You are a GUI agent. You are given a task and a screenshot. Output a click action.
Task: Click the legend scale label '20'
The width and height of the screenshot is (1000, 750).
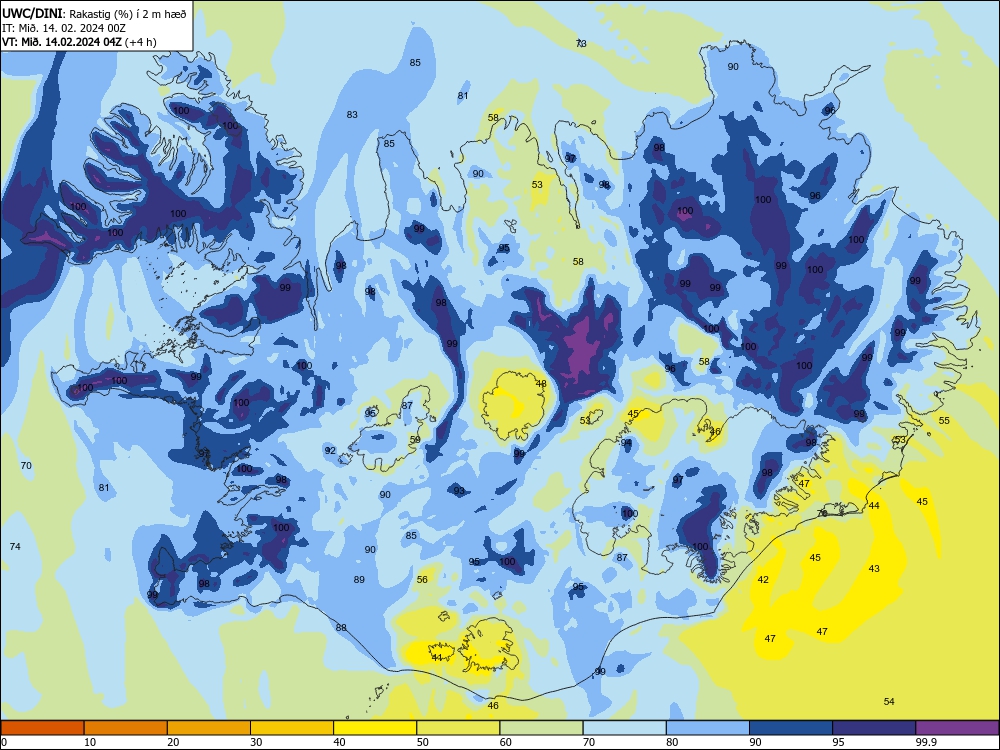tap(173, 742)
